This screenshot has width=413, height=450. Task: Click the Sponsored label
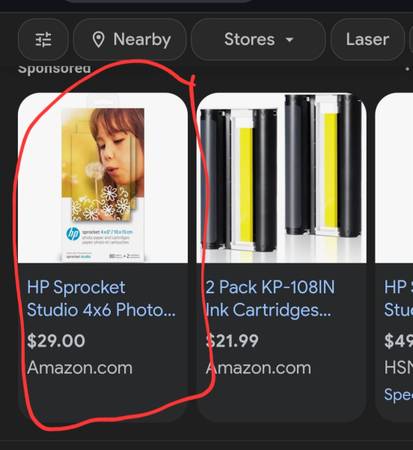54,68
